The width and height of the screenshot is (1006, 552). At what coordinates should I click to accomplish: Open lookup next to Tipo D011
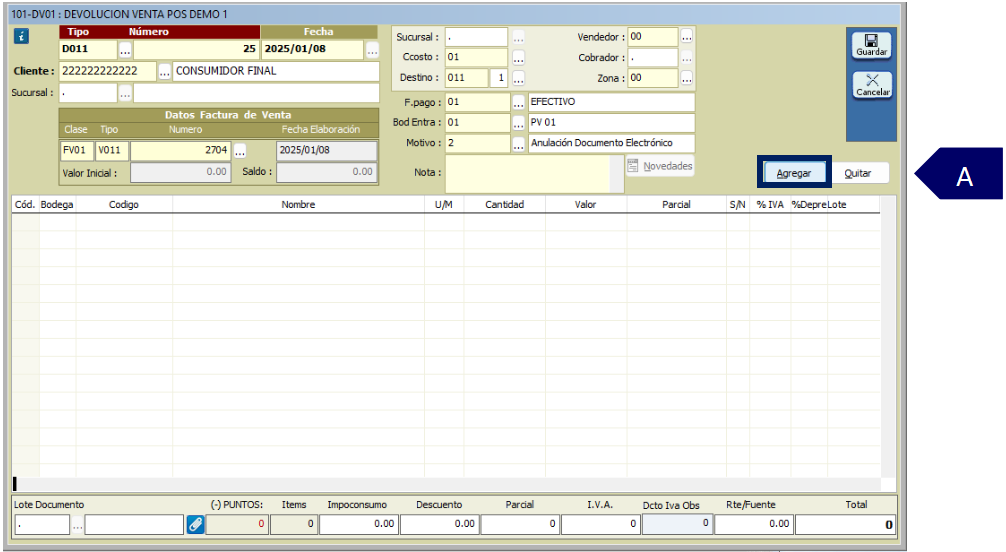(x=125, y=49)
